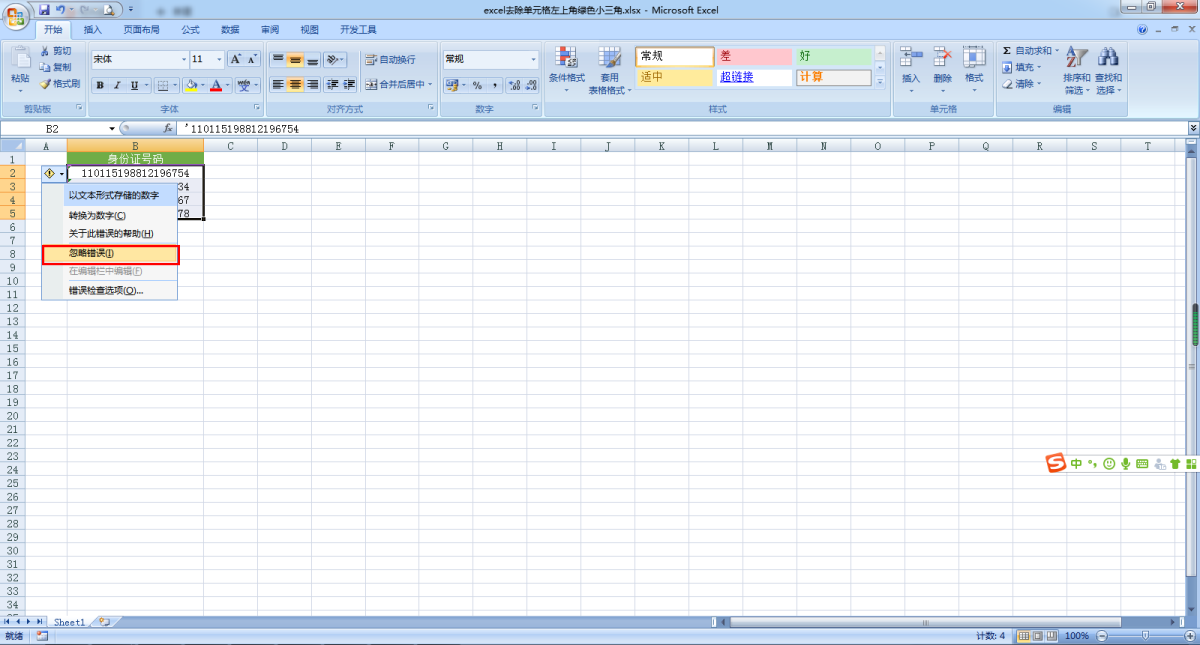
Task: Open Find & Select binoculars icon
Action: tap(1108, 66)
